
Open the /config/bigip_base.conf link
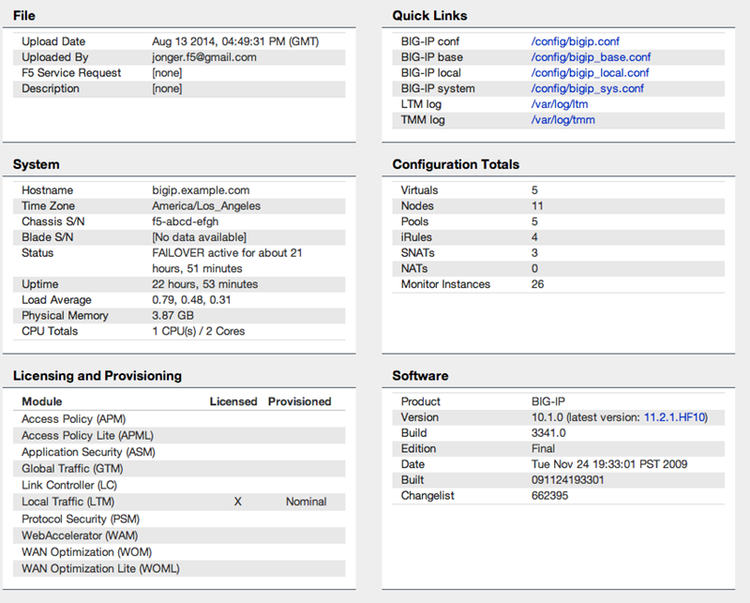coord(591,58)
